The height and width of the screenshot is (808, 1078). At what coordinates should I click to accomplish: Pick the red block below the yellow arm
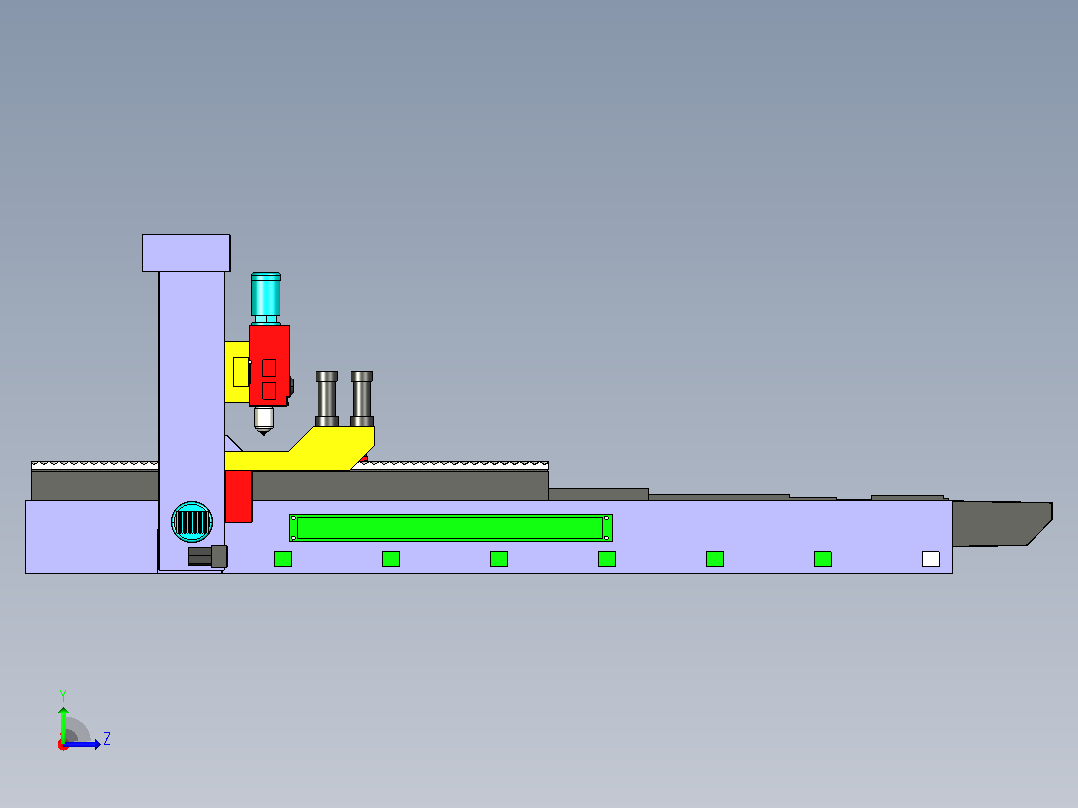click(239, 496)
